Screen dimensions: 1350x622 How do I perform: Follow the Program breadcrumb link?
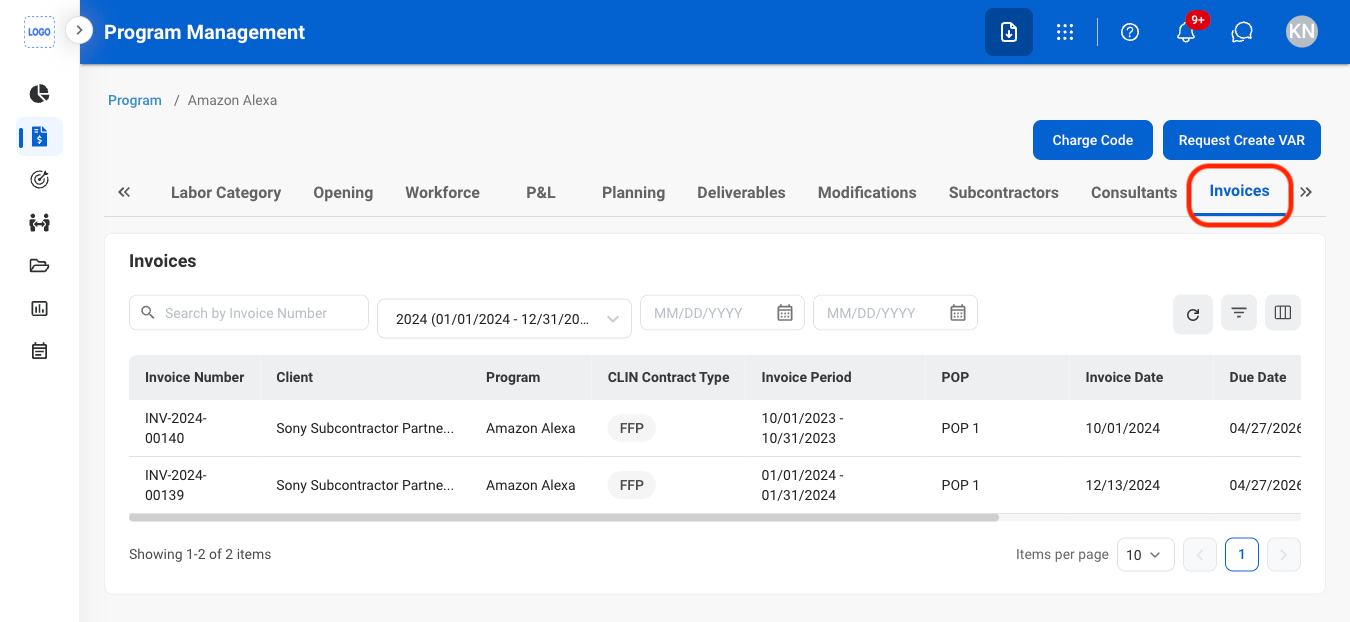point(135,100)
